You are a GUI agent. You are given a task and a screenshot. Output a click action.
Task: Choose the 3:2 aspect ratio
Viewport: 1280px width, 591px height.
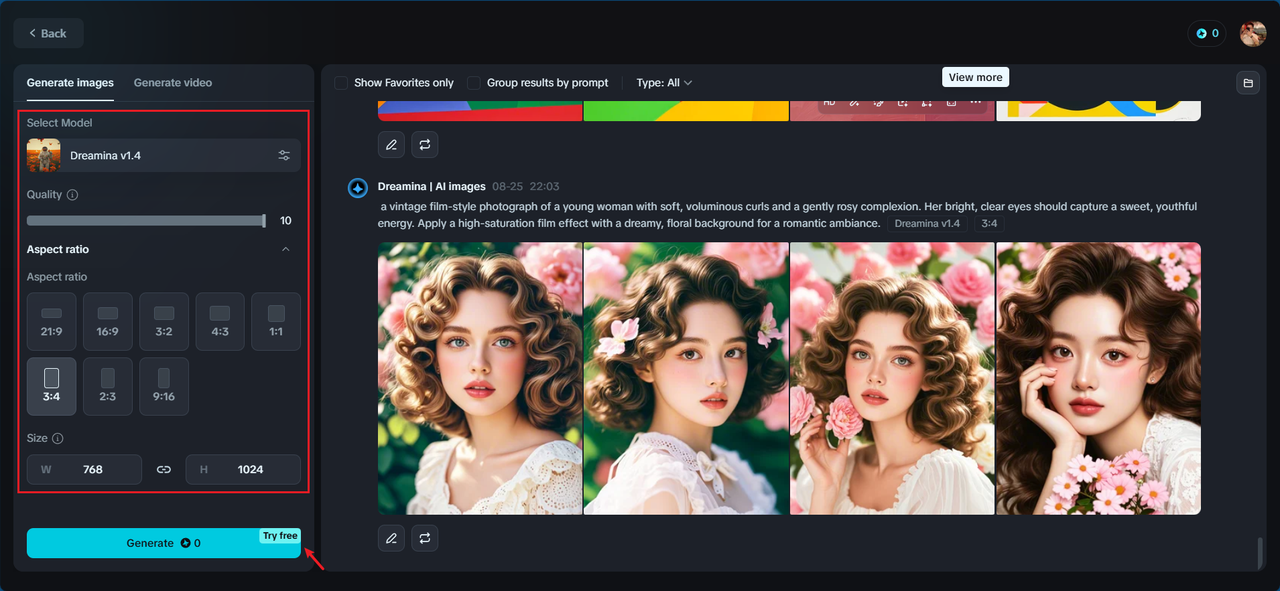pos(164,321)
